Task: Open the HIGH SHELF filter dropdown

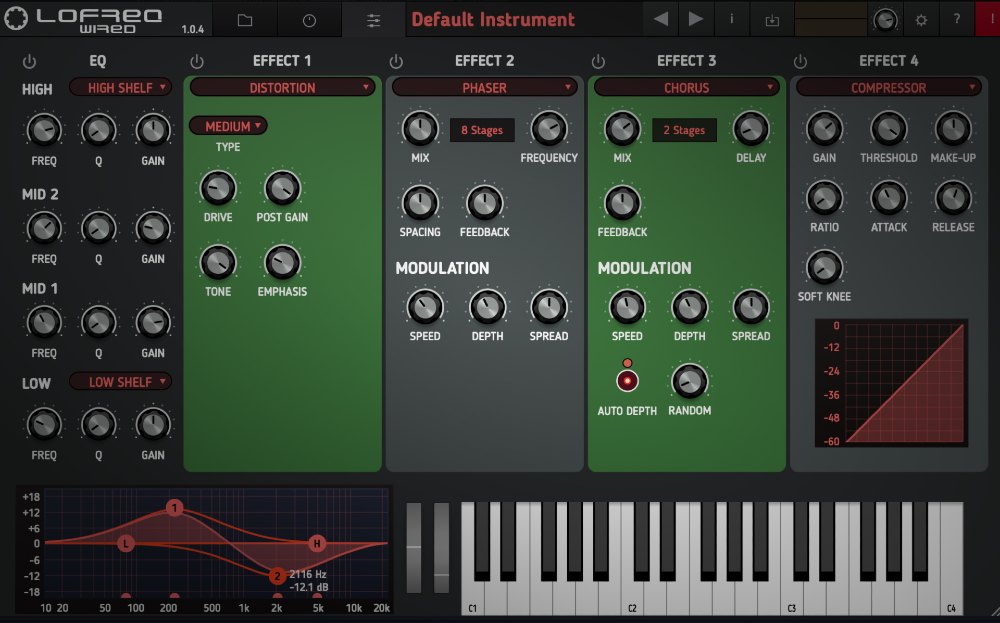Action: [120, 88]
